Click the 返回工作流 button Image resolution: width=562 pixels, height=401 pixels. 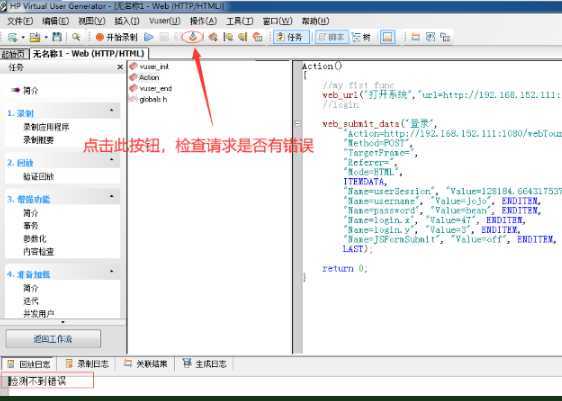click(53, 339)
